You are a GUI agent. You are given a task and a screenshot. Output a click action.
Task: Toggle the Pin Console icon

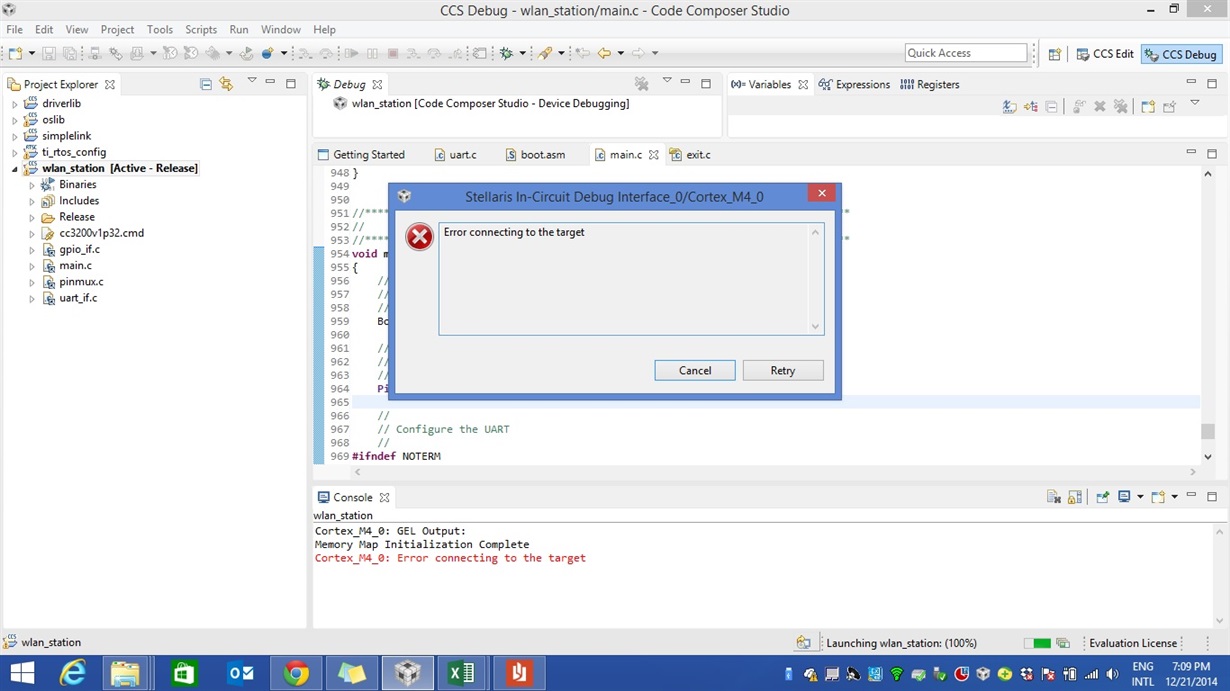point(1102,497)
